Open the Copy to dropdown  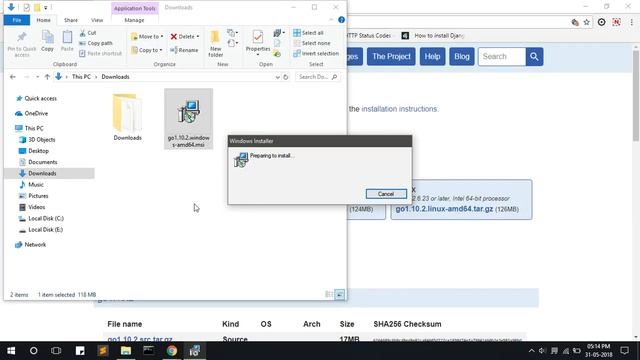pos(147,50)
